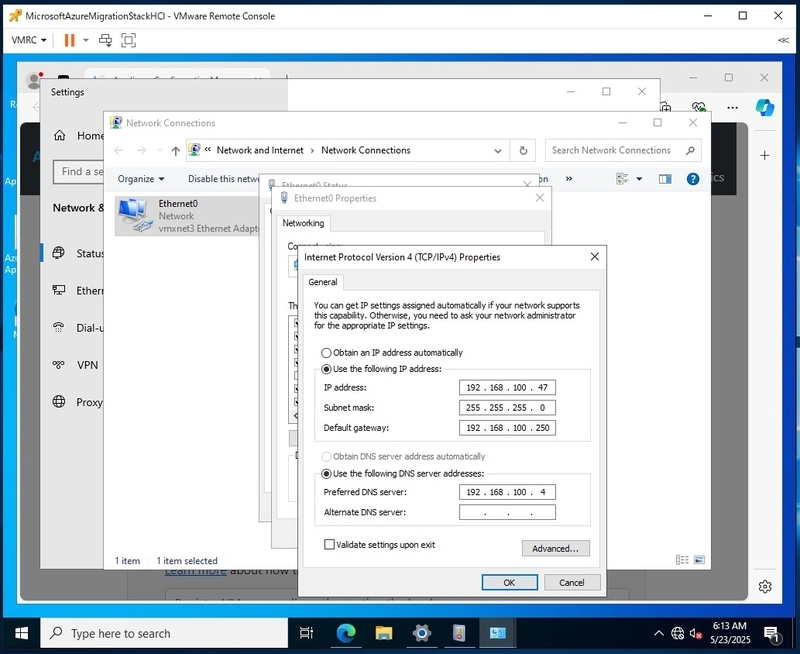
Task: Click the Alternate DNS server field
Action: click(507, 512)
